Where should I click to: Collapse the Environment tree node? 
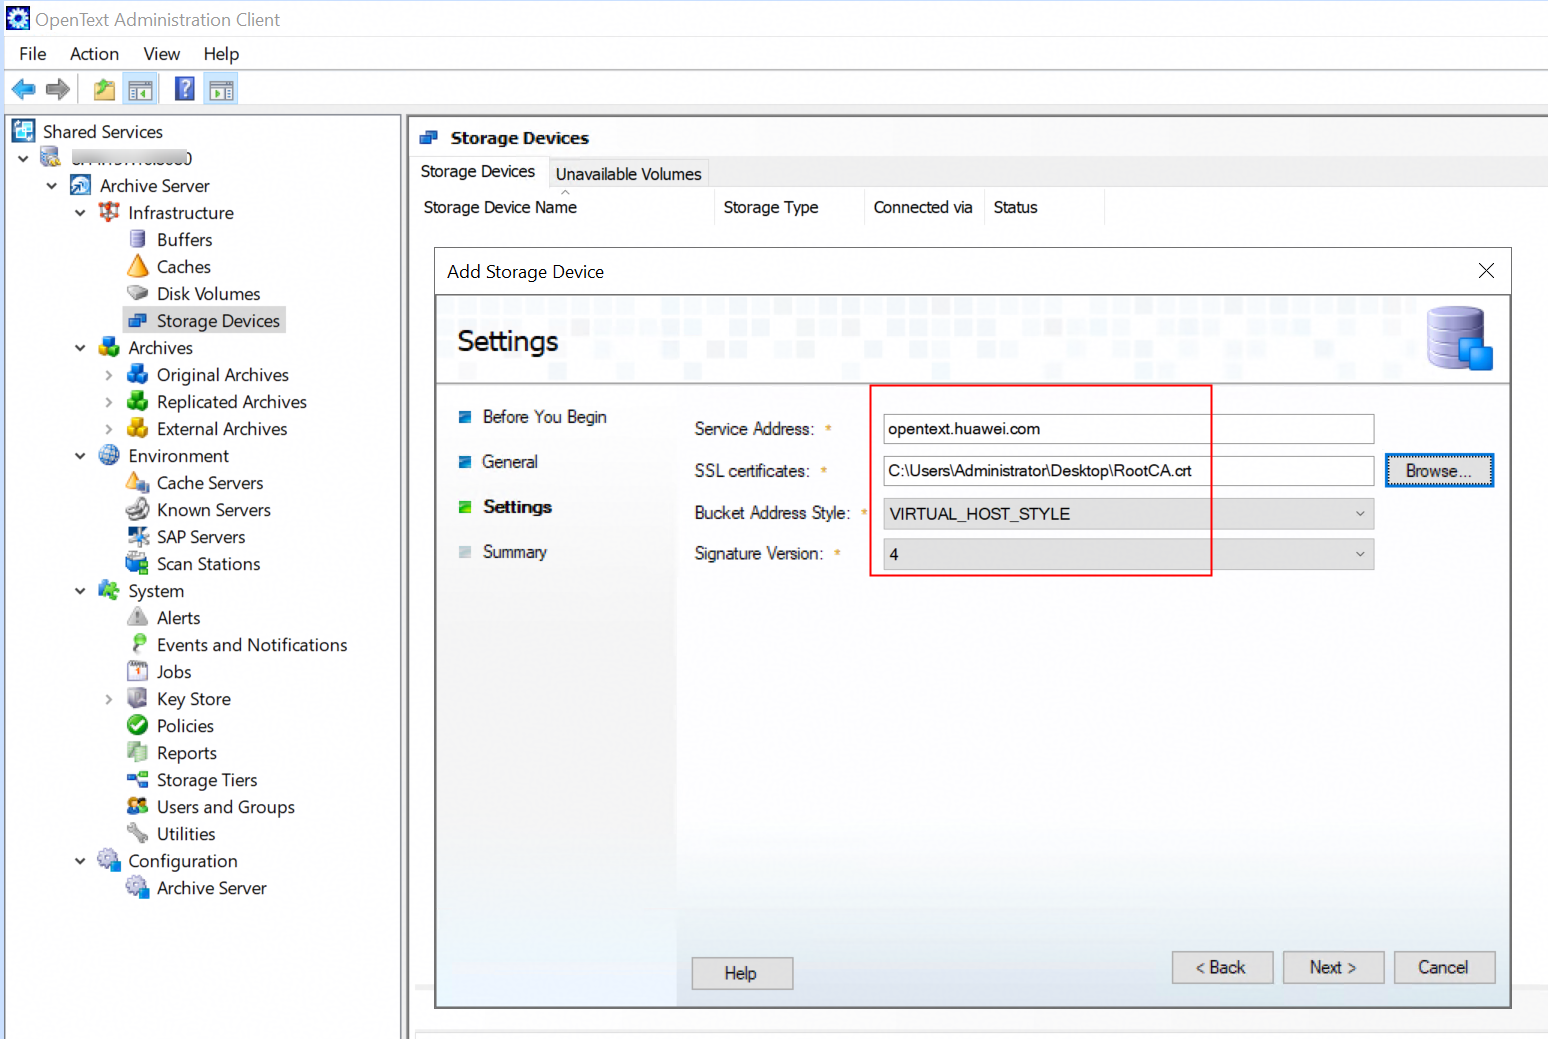pyautogui.click(x=80, y=455)
